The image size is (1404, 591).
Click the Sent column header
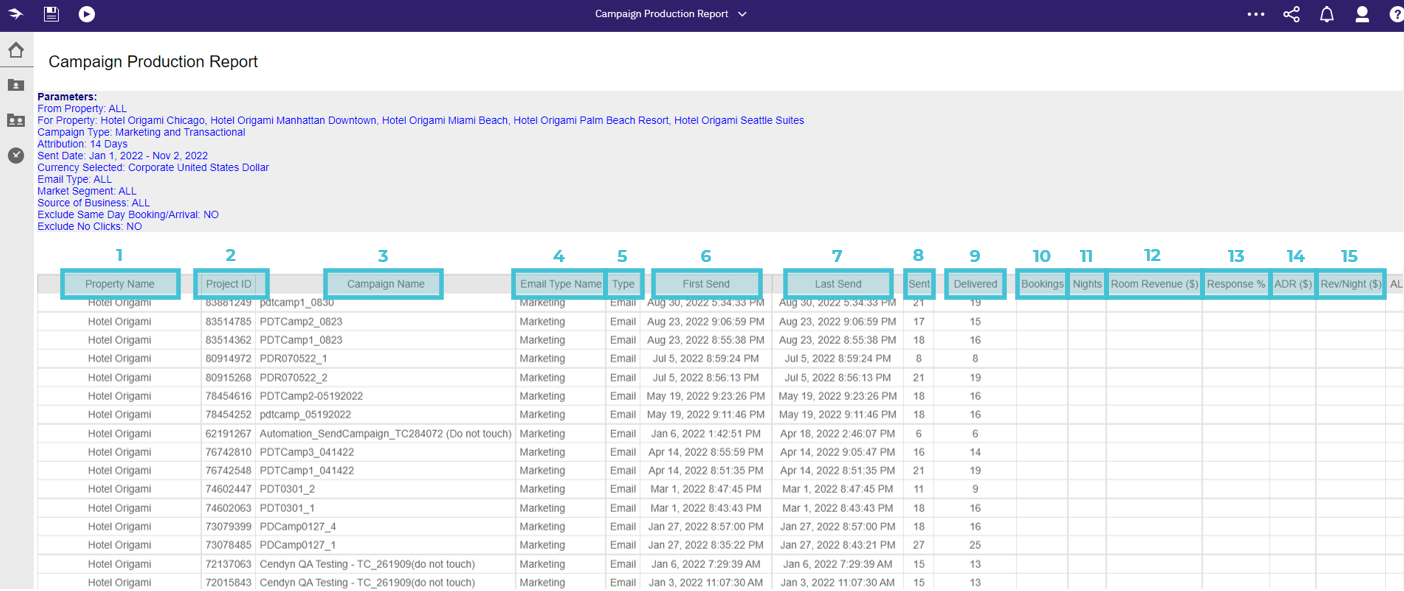coord(919,284)
